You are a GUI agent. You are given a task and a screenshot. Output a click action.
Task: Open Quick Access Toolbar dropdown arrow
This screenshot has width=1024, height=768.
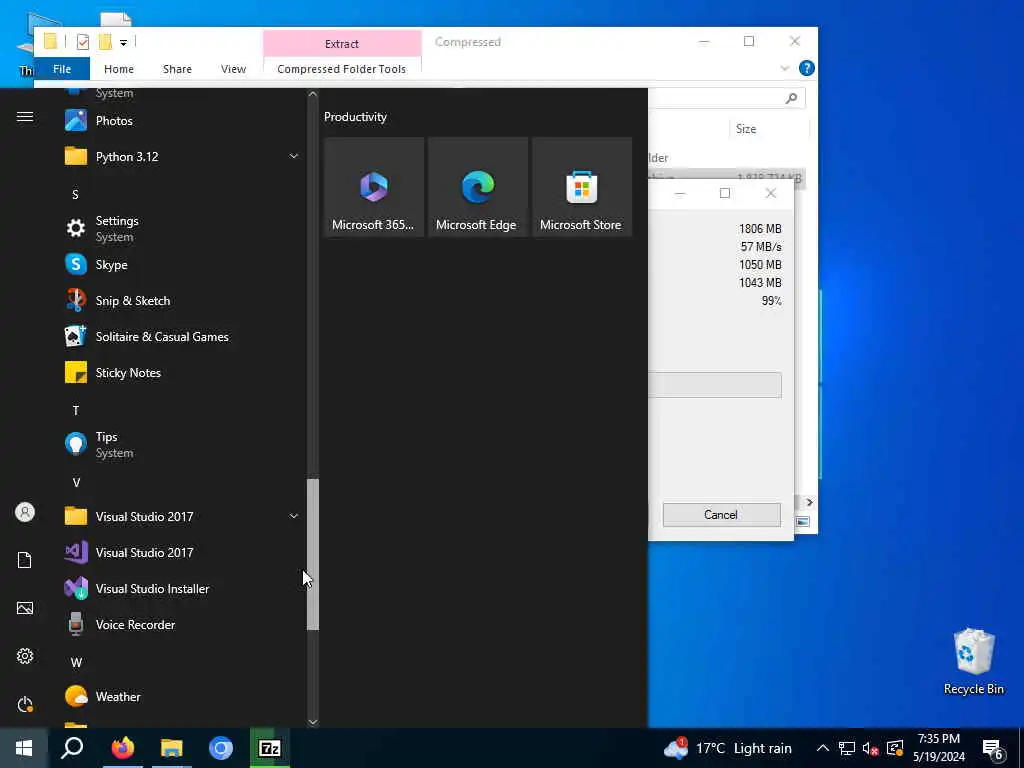pos(123,42)
